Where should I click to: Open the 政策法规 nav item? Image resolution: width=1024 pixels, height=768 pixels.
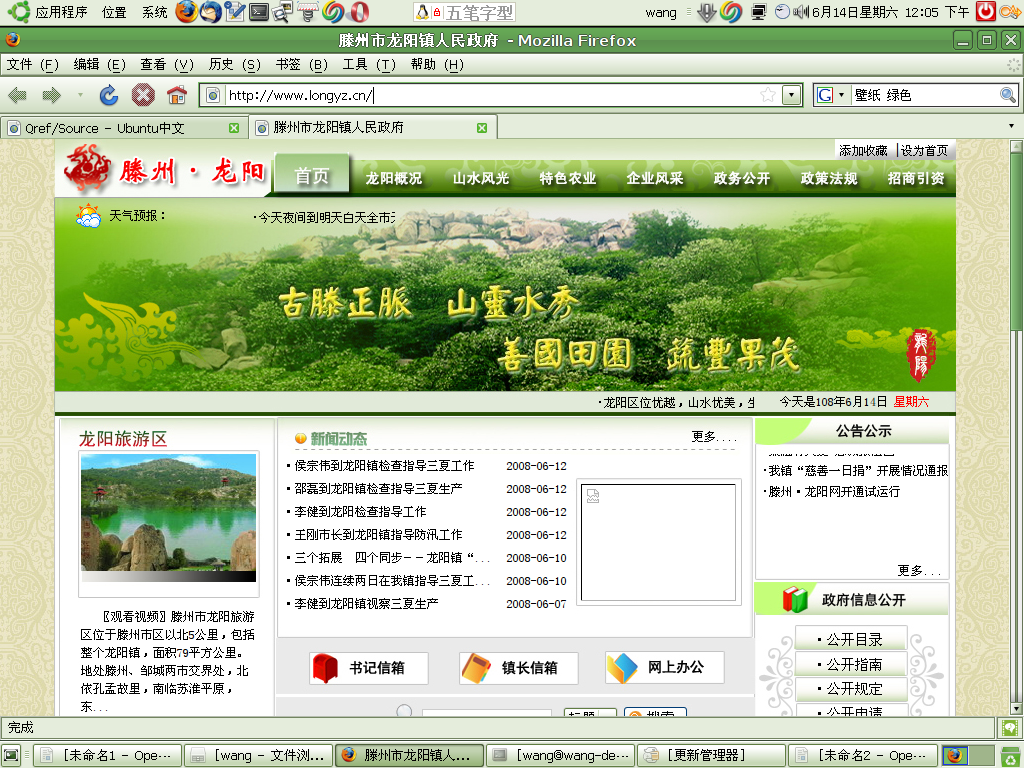tap(829, 178)
